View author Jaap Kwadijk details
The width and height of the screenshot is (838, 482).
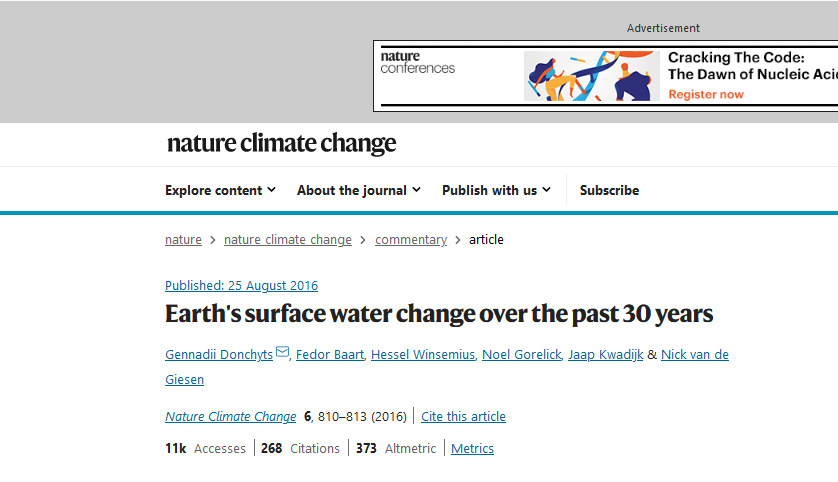point(605,355)
